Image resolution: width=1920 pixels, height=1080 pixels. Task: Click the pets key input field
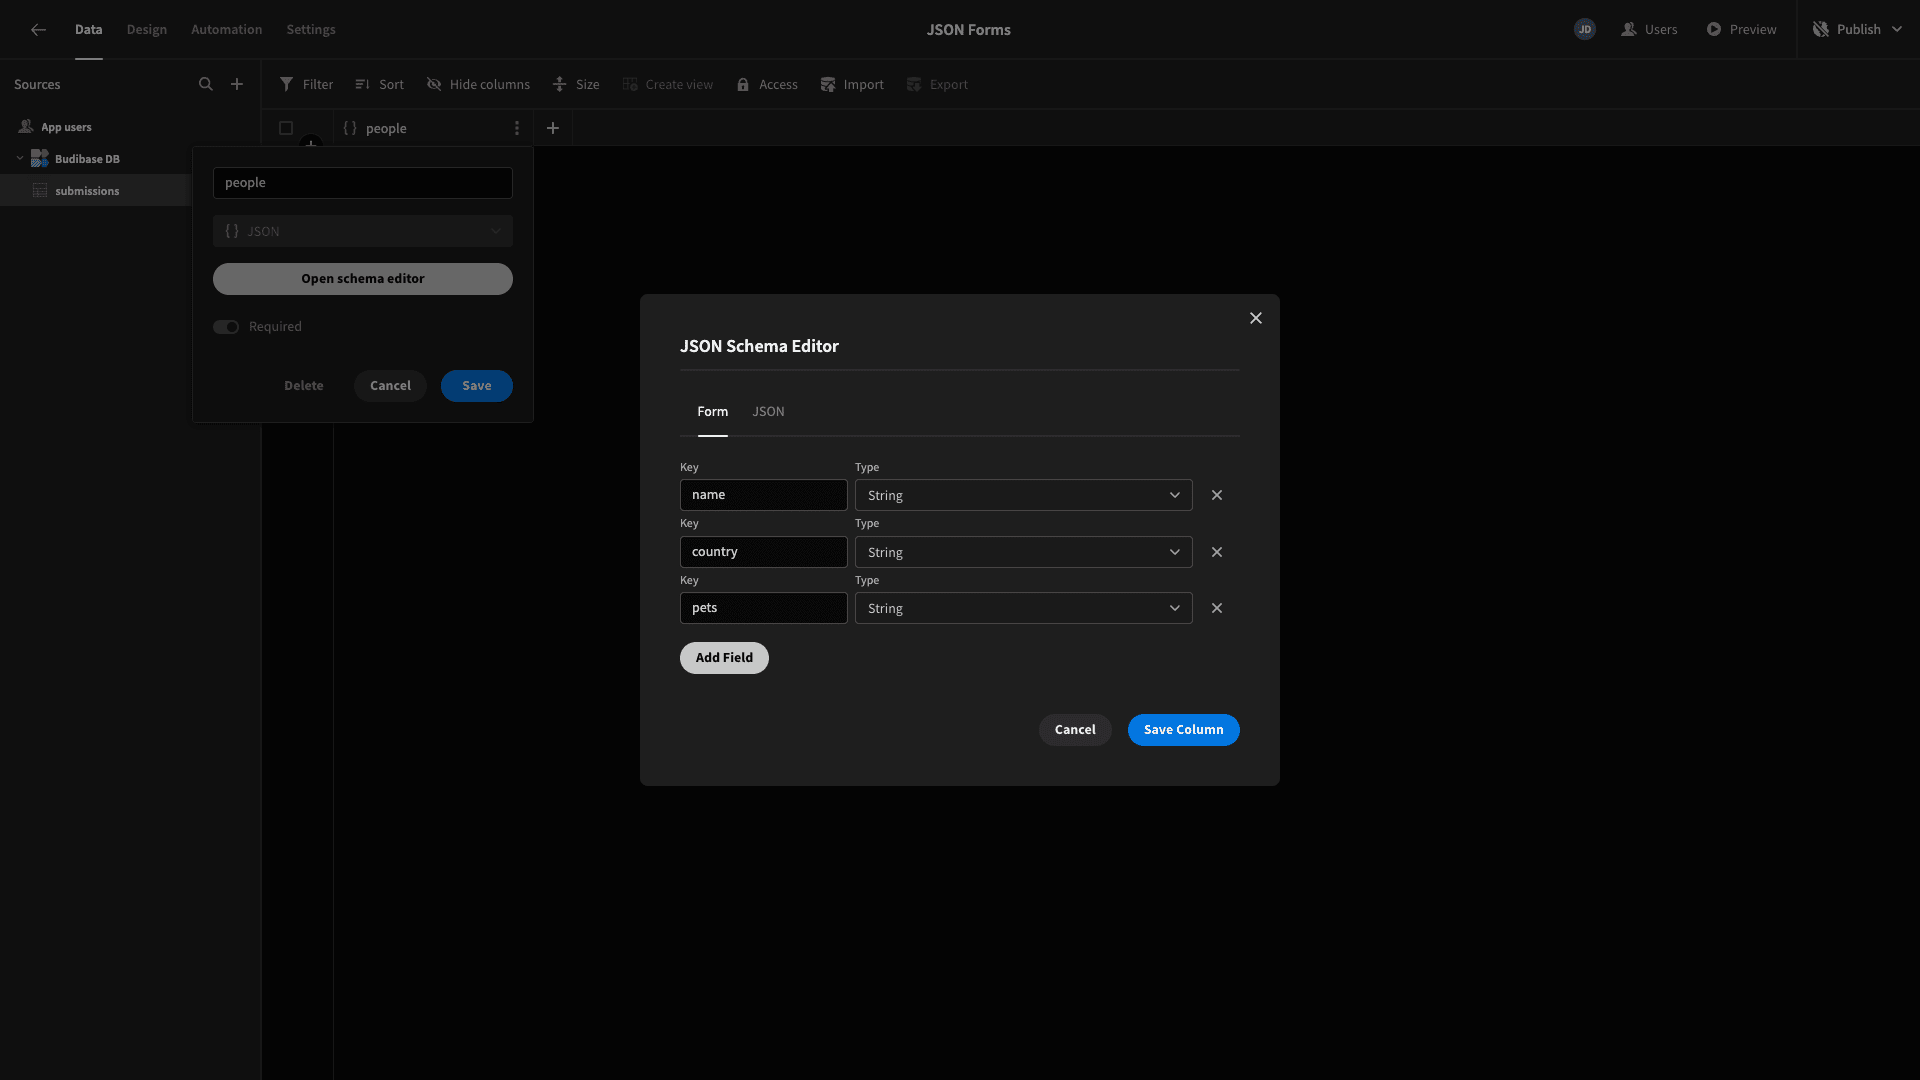pos(764,608)
